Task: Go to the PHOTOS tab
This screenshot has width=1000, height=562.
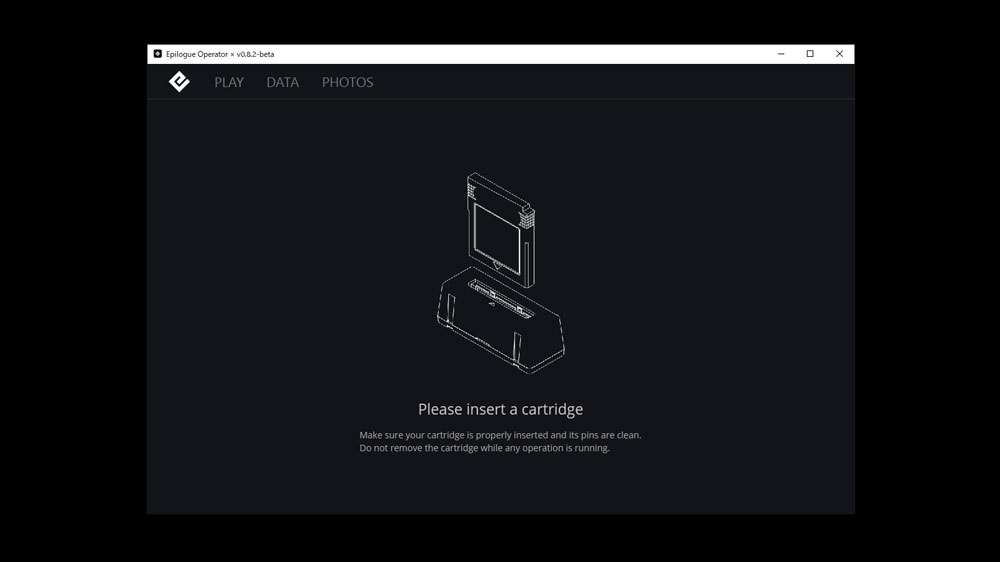Action: click(347, 82)
